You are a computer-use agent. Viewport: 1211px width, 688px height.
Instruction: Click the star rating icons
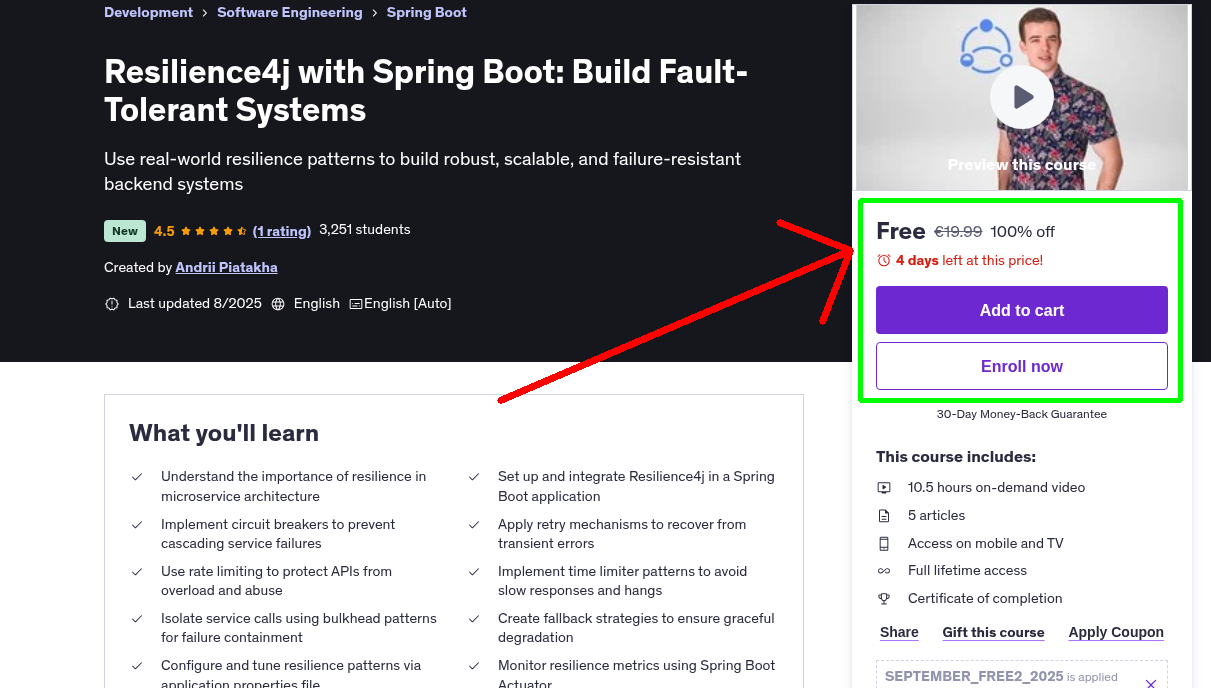click(214, 231)
